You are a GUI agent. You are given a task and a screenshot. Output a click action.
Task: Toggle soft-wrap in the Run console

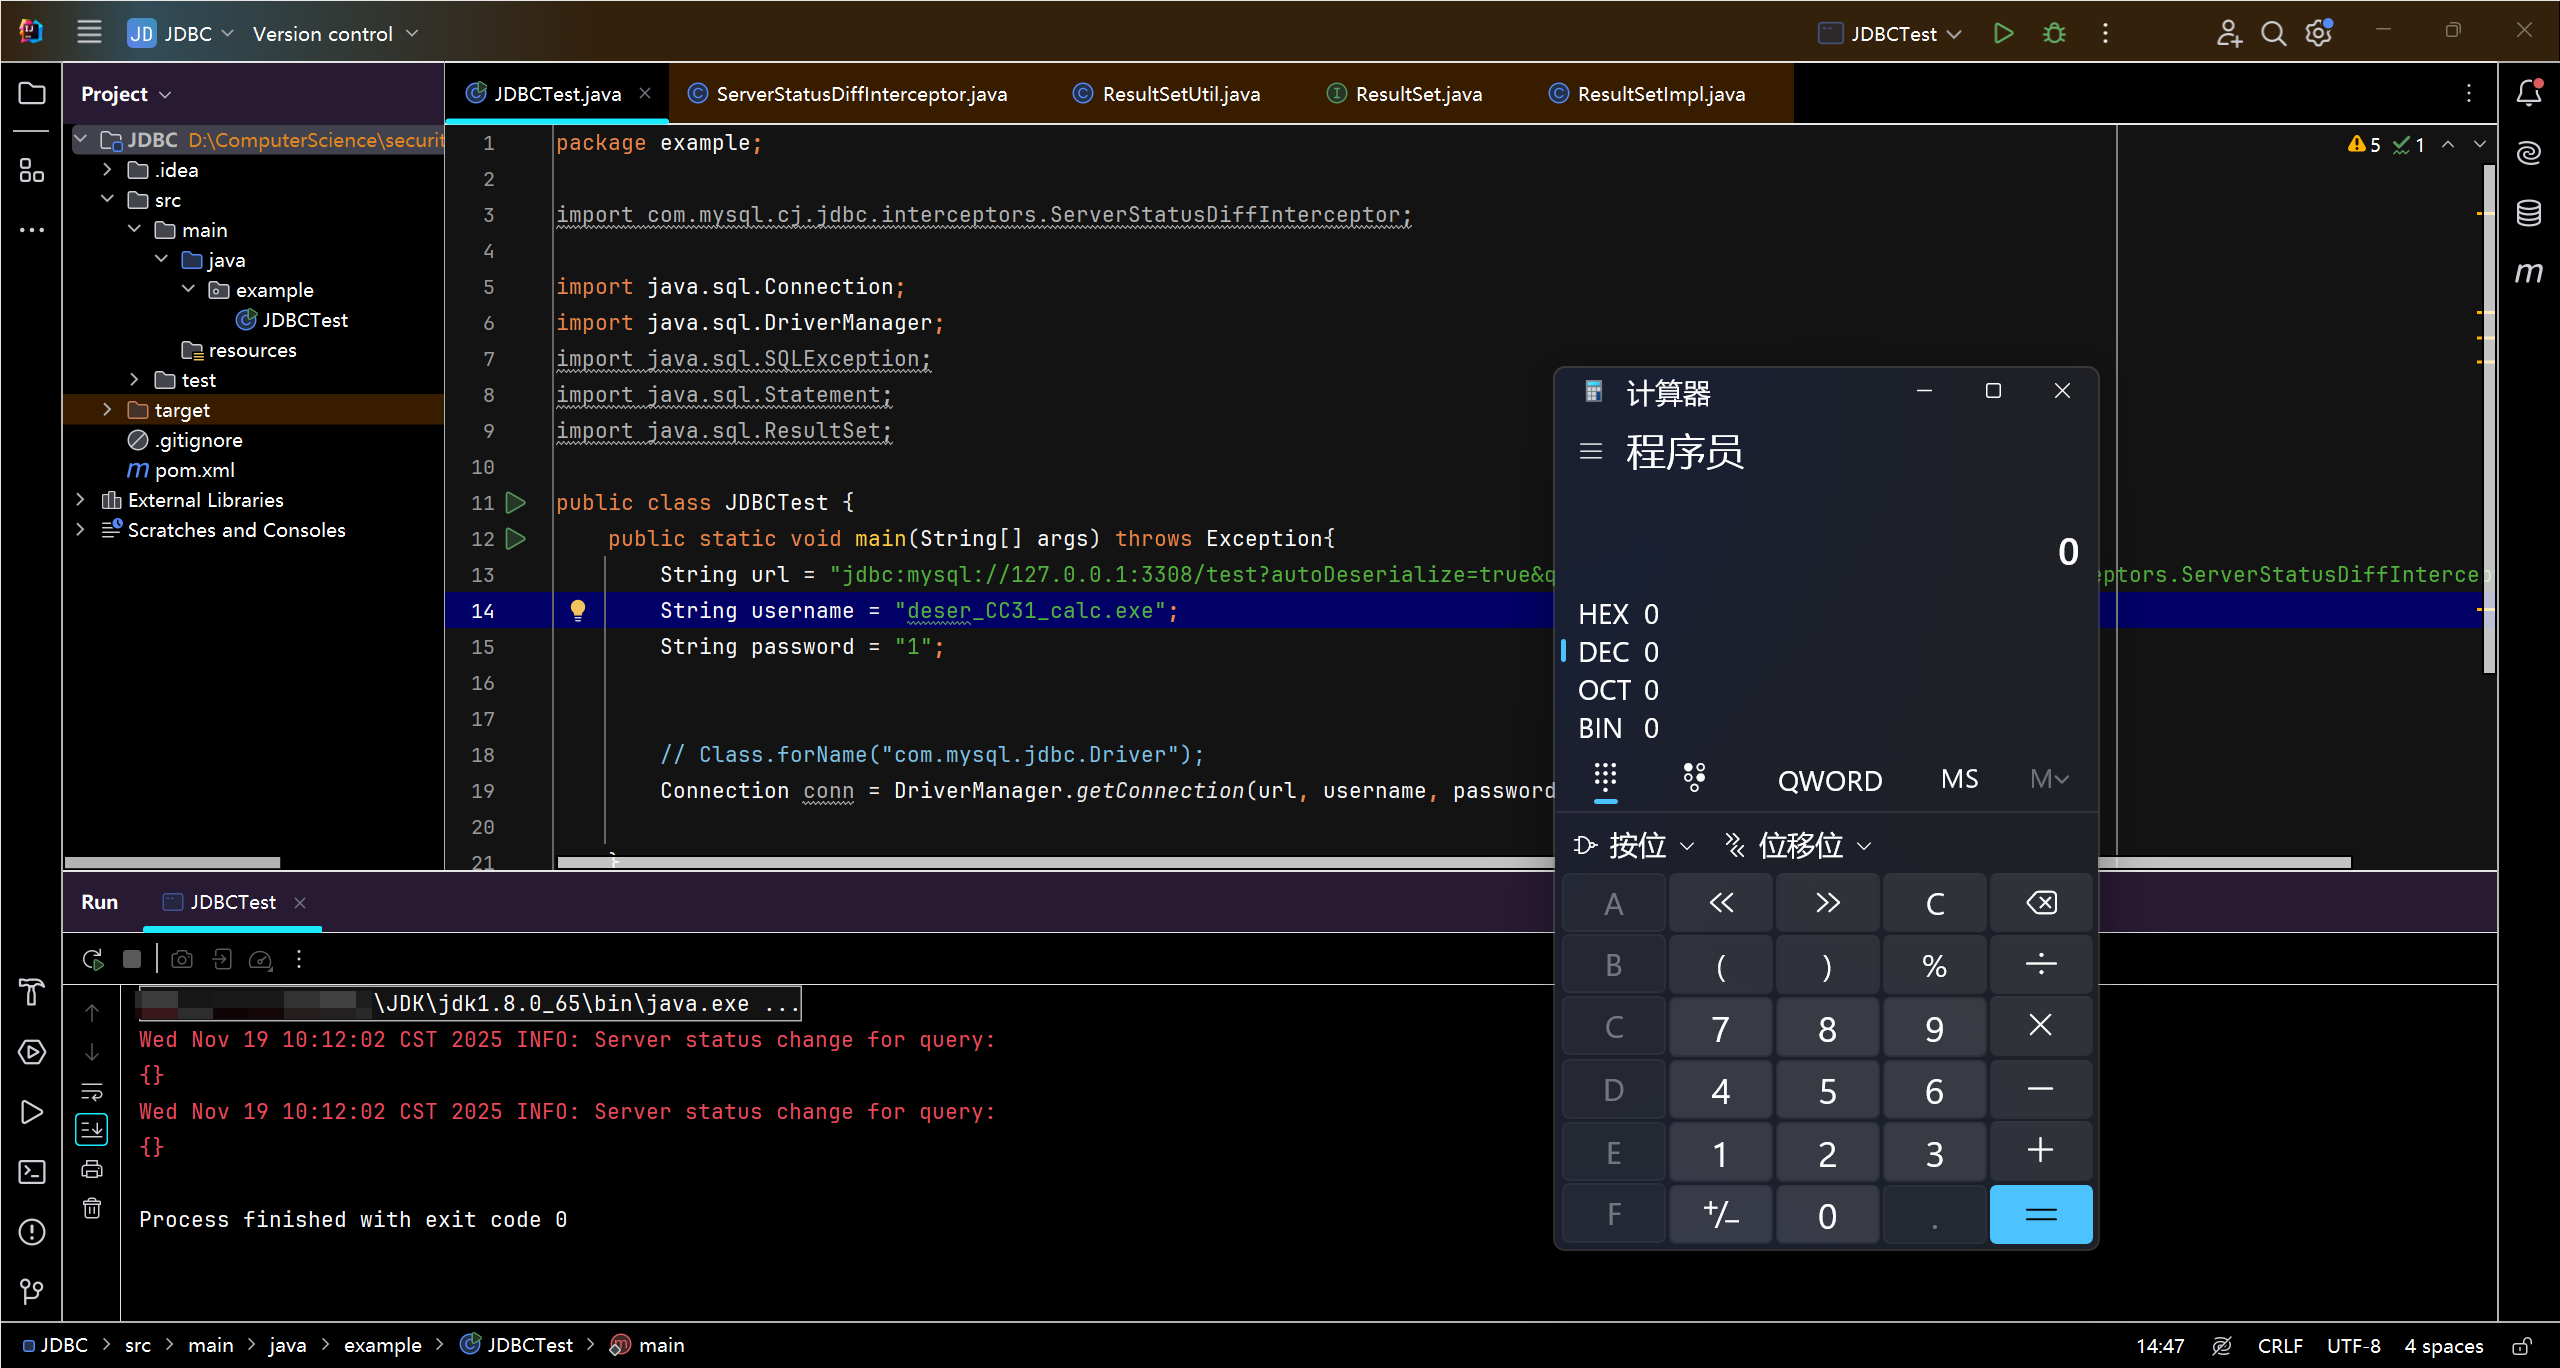click(x=92, y=1091)
